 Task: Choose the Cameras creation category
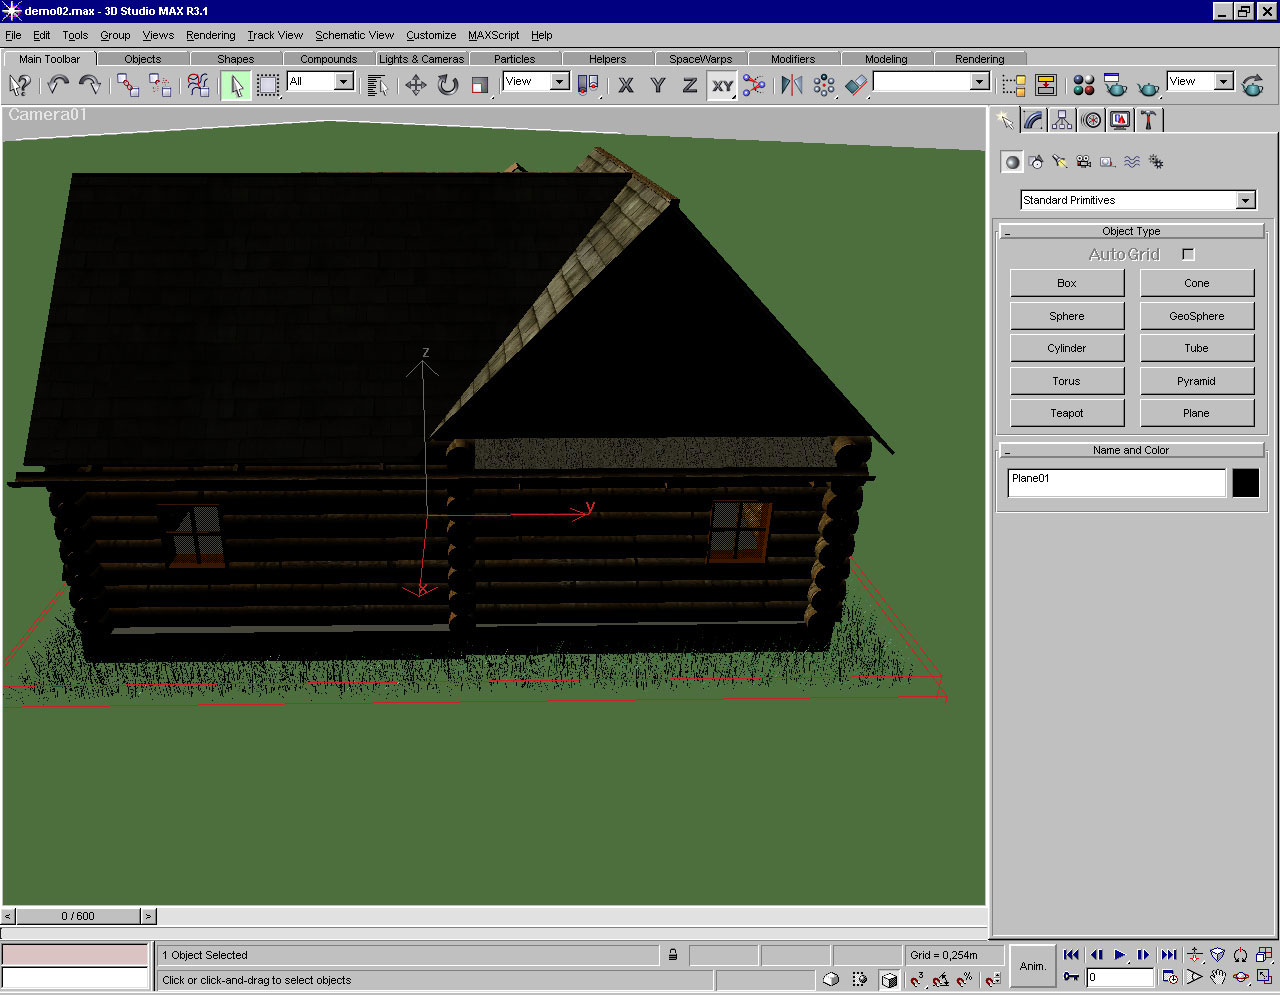click(1084, 162)
